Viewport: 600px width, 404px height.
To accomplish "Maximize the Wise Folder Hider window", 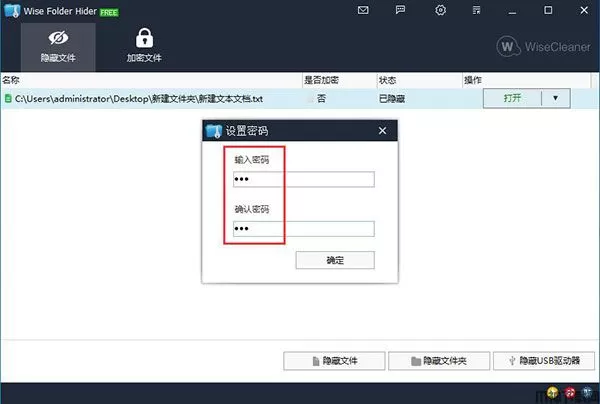I will coord(548,10).
